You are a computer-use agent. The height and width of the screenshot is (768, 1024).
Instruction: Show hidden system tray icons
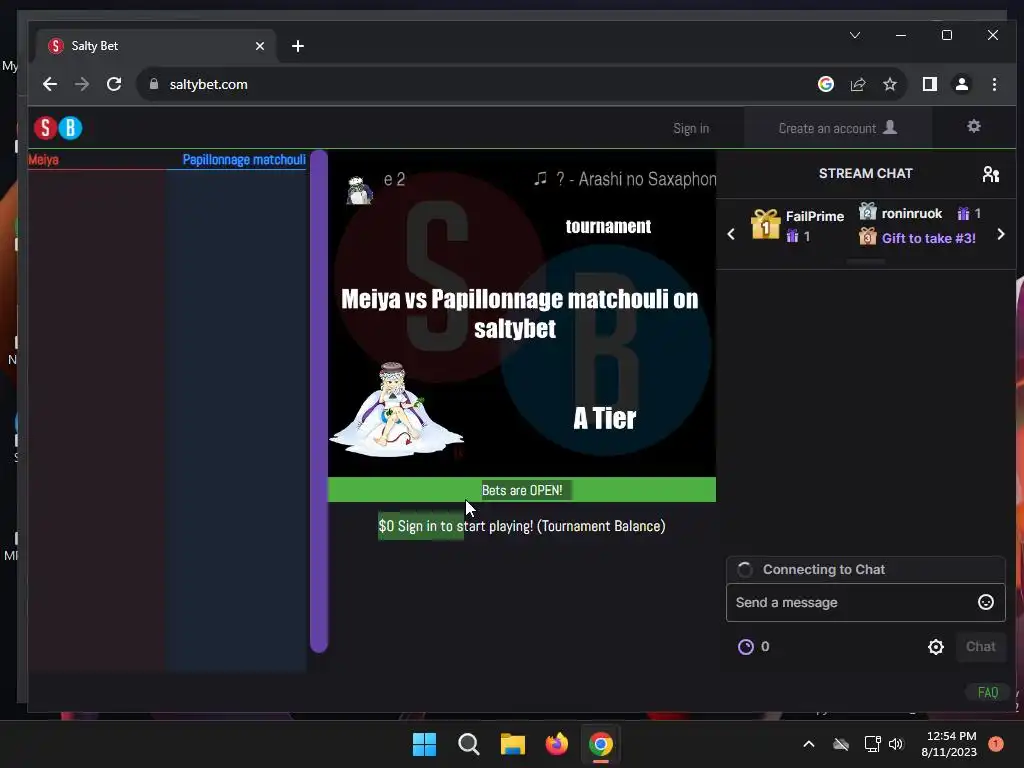[x=808, y=744]
